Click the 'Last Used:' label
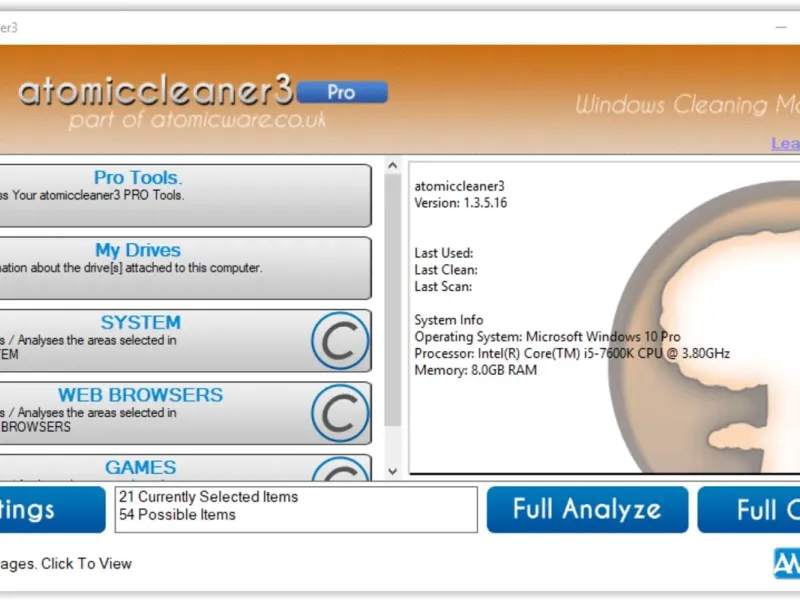 tap(444, 253)
